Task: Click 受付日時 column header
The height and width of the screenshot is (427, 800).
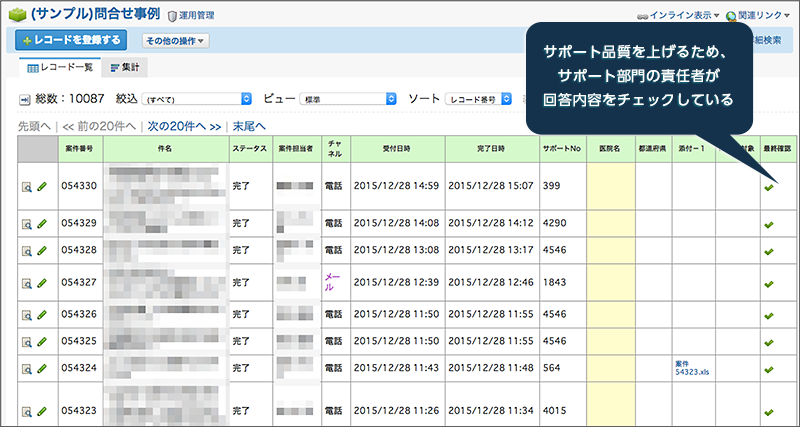Action: [396, 149]
